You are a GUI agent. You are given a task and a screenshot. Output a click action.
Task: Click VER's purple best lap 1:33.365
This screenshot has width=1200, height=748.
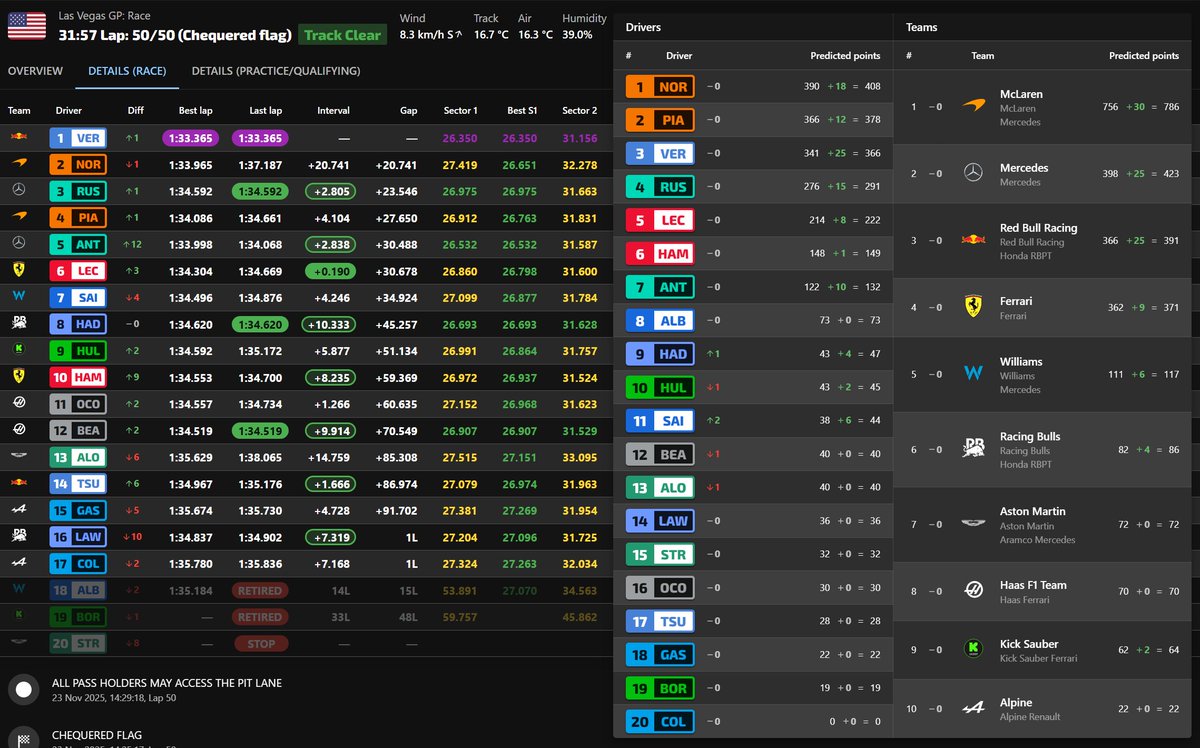click(x=188, y=139)
